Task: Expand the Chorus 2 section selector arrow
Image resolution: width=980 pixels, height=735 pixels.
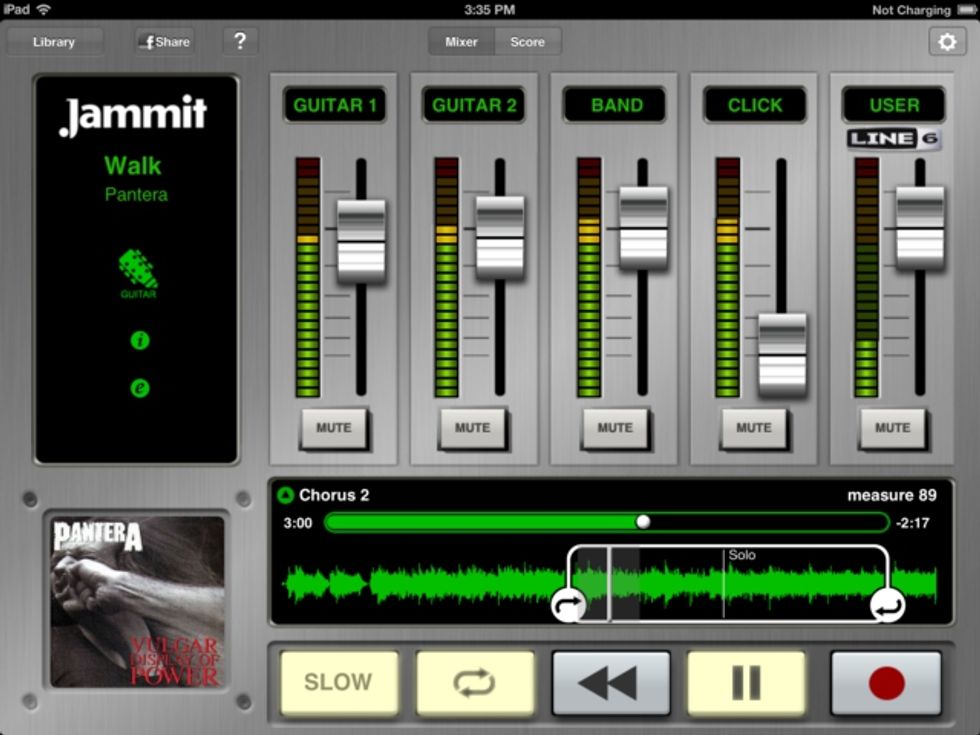Action: click(285, 495)
